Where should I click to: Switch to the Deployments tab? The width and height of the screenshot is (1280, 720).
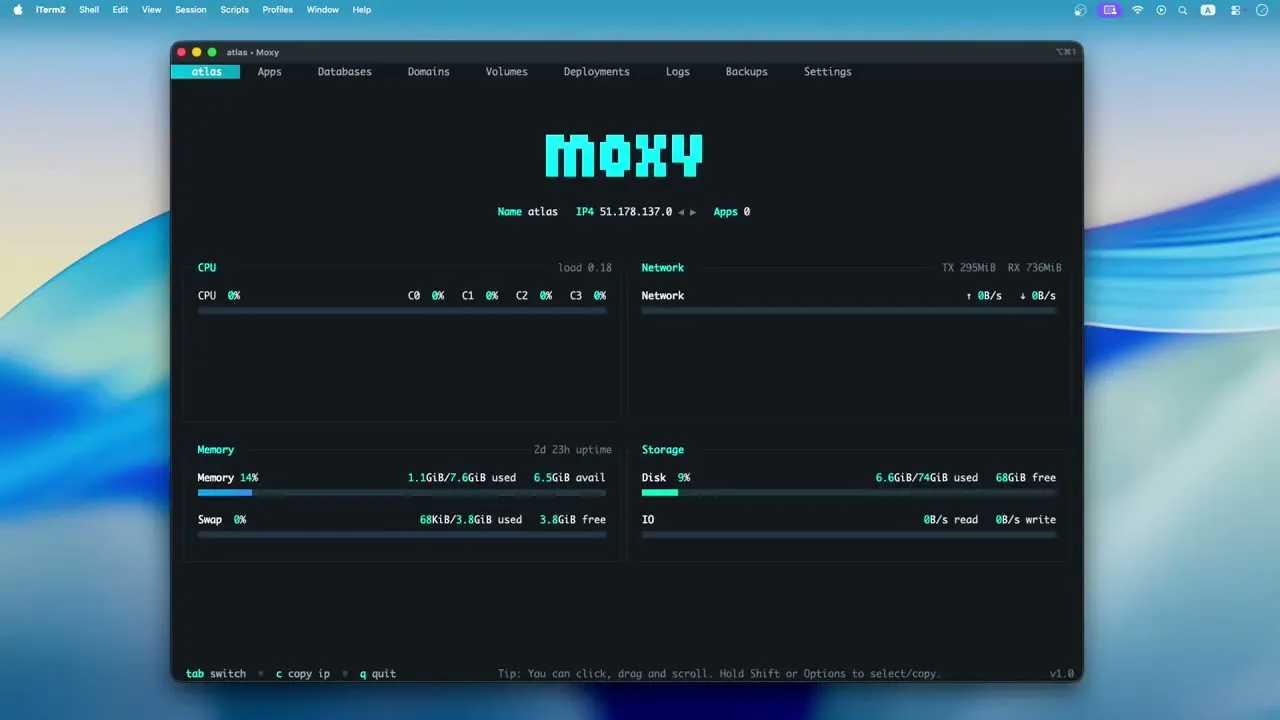596,72
